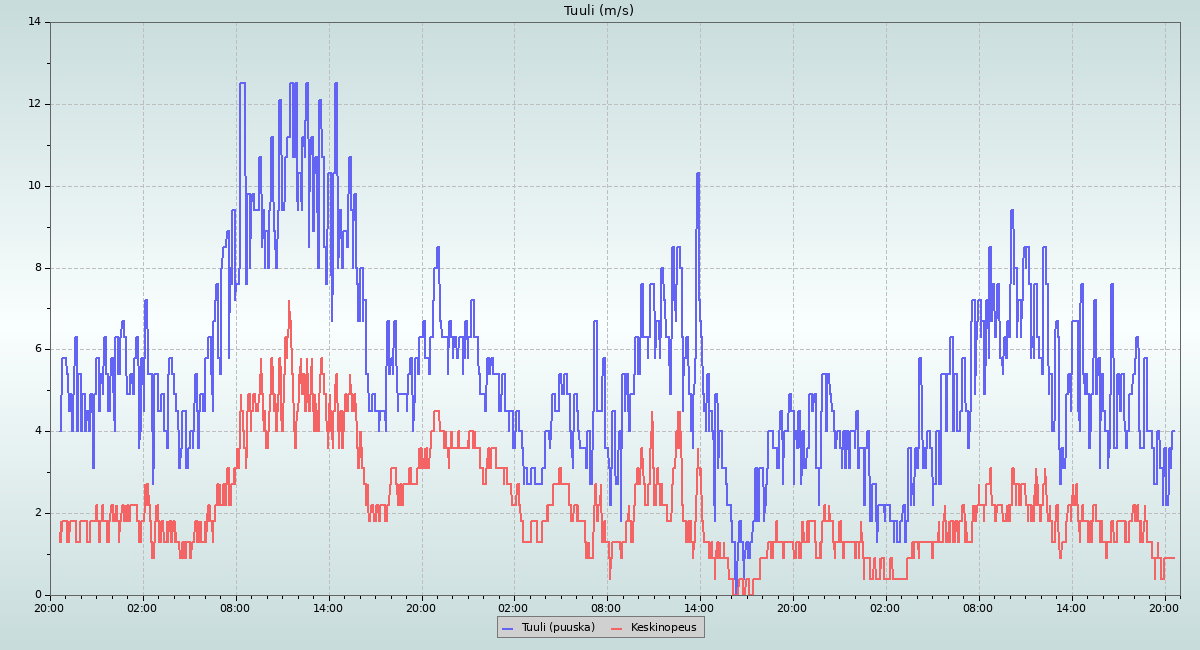This screenshot has width=1200, height=650.
Task: Click the y-axis label 4
Action: tap(38, 431)
